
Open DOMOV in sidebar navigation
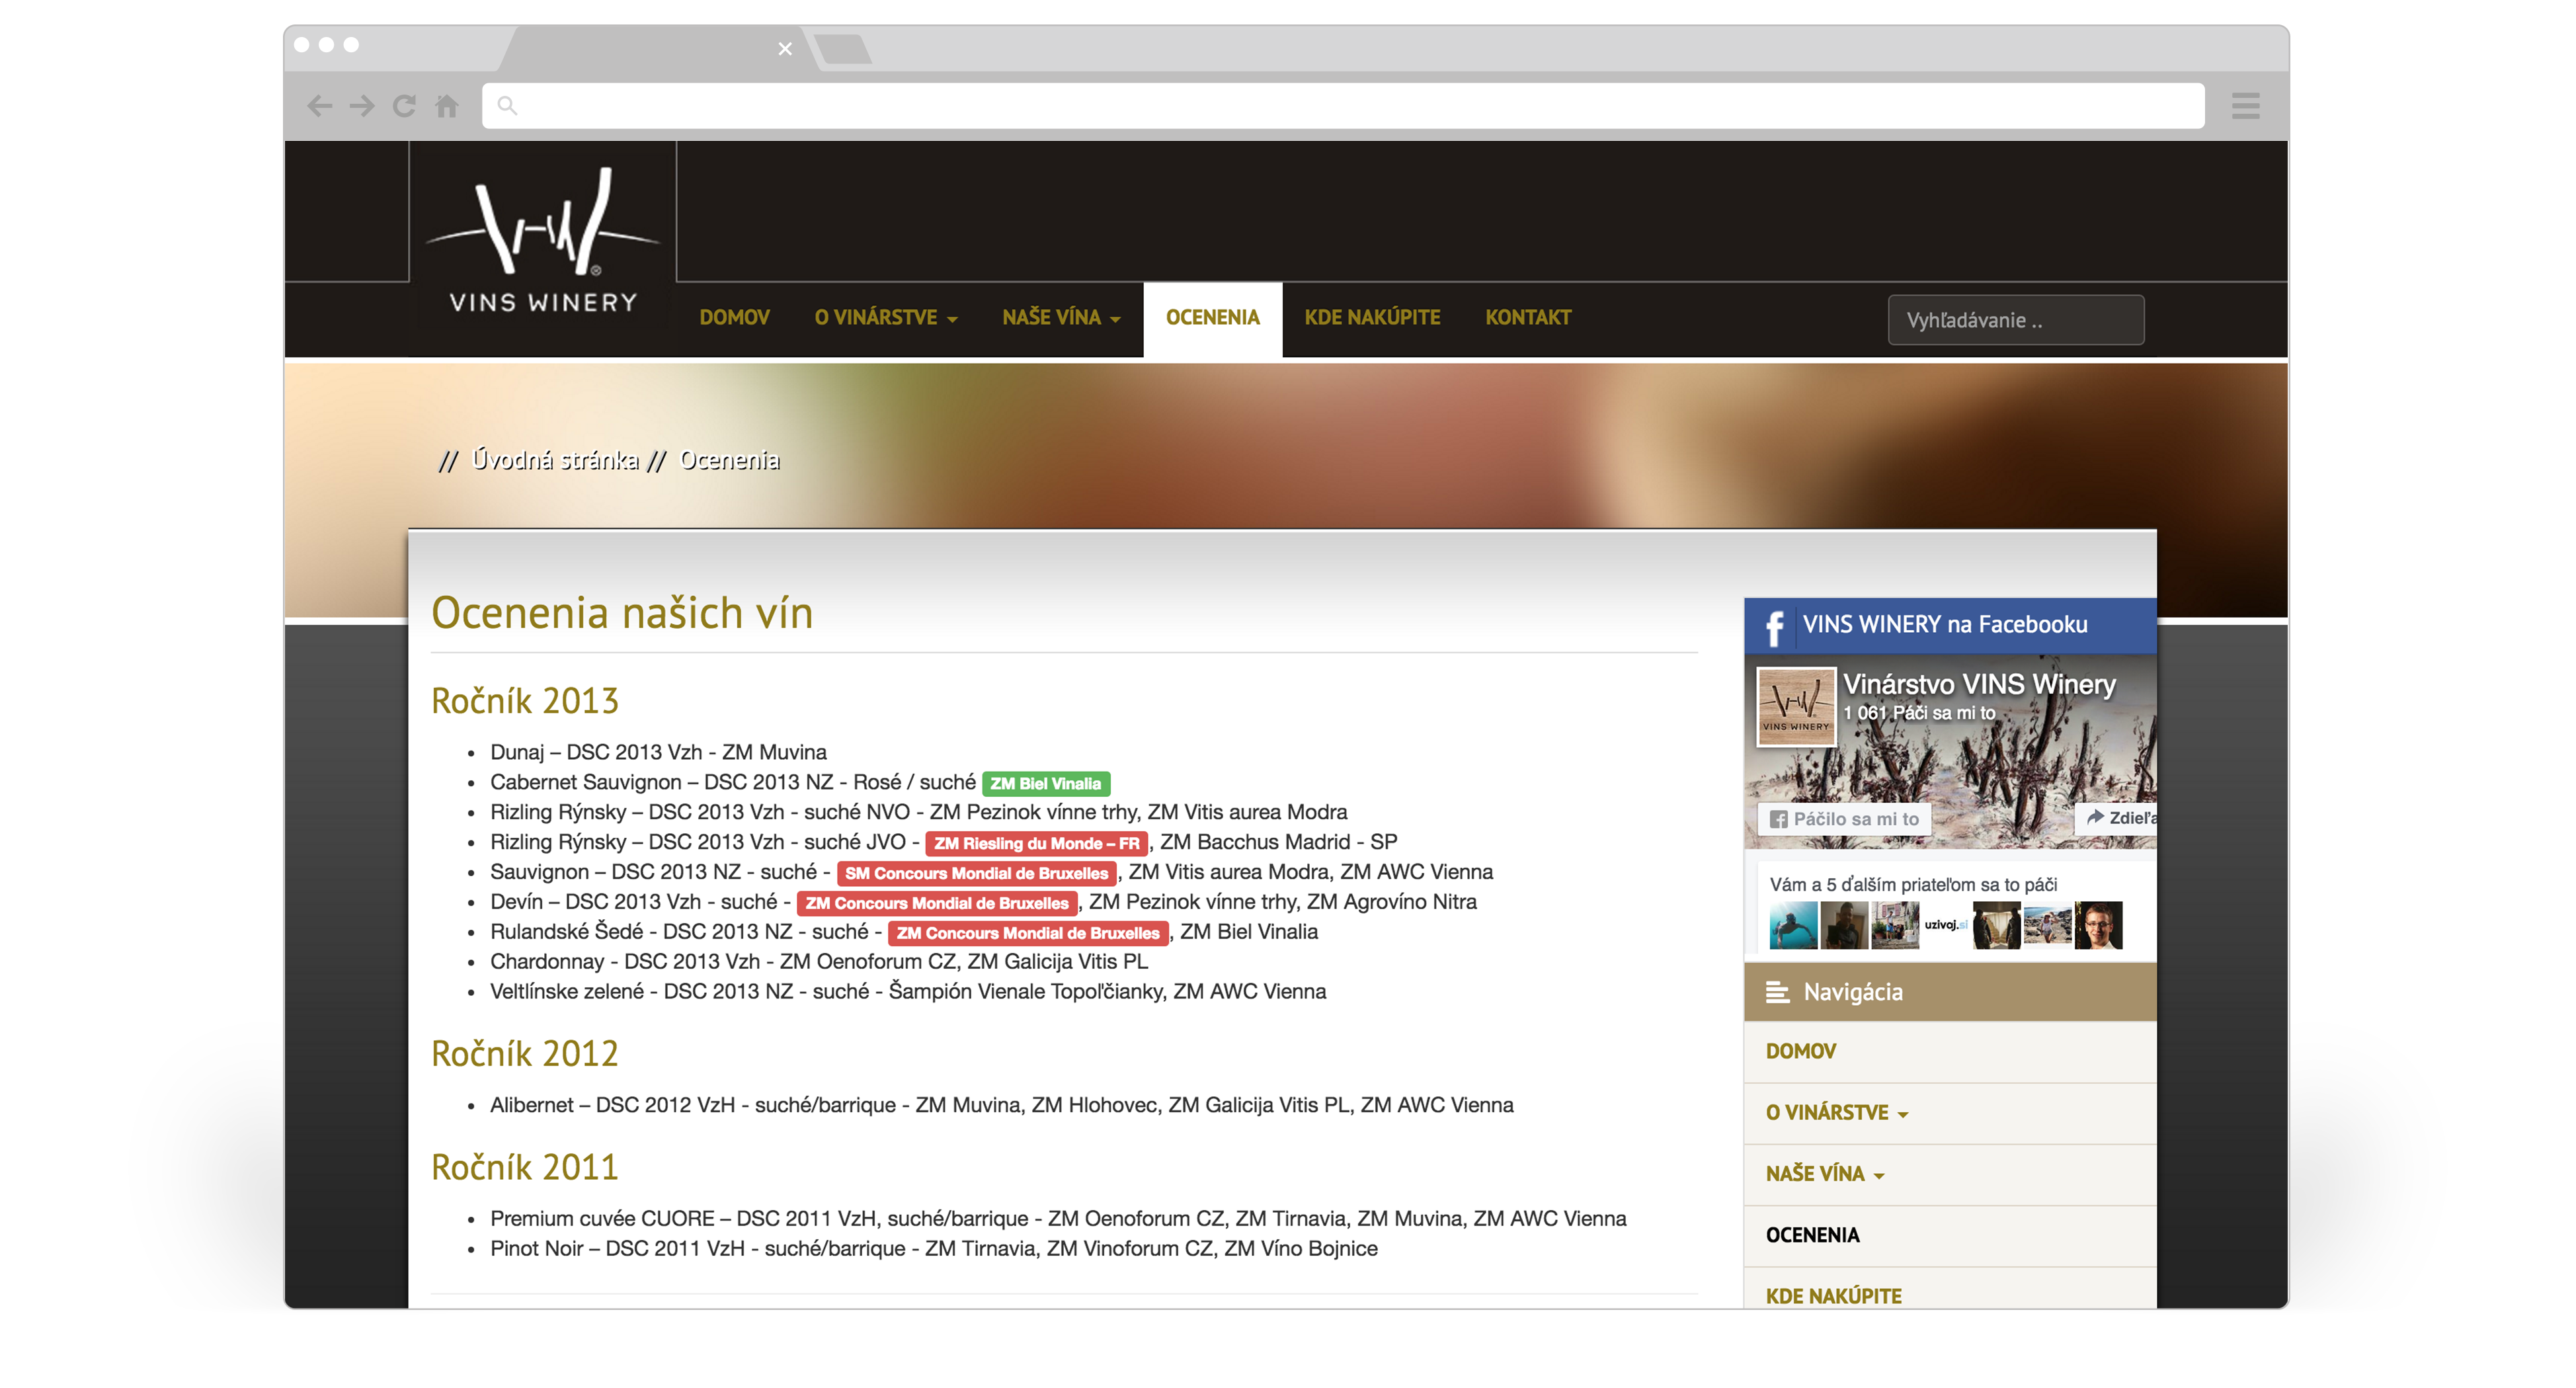(x=1801, y=1052)
